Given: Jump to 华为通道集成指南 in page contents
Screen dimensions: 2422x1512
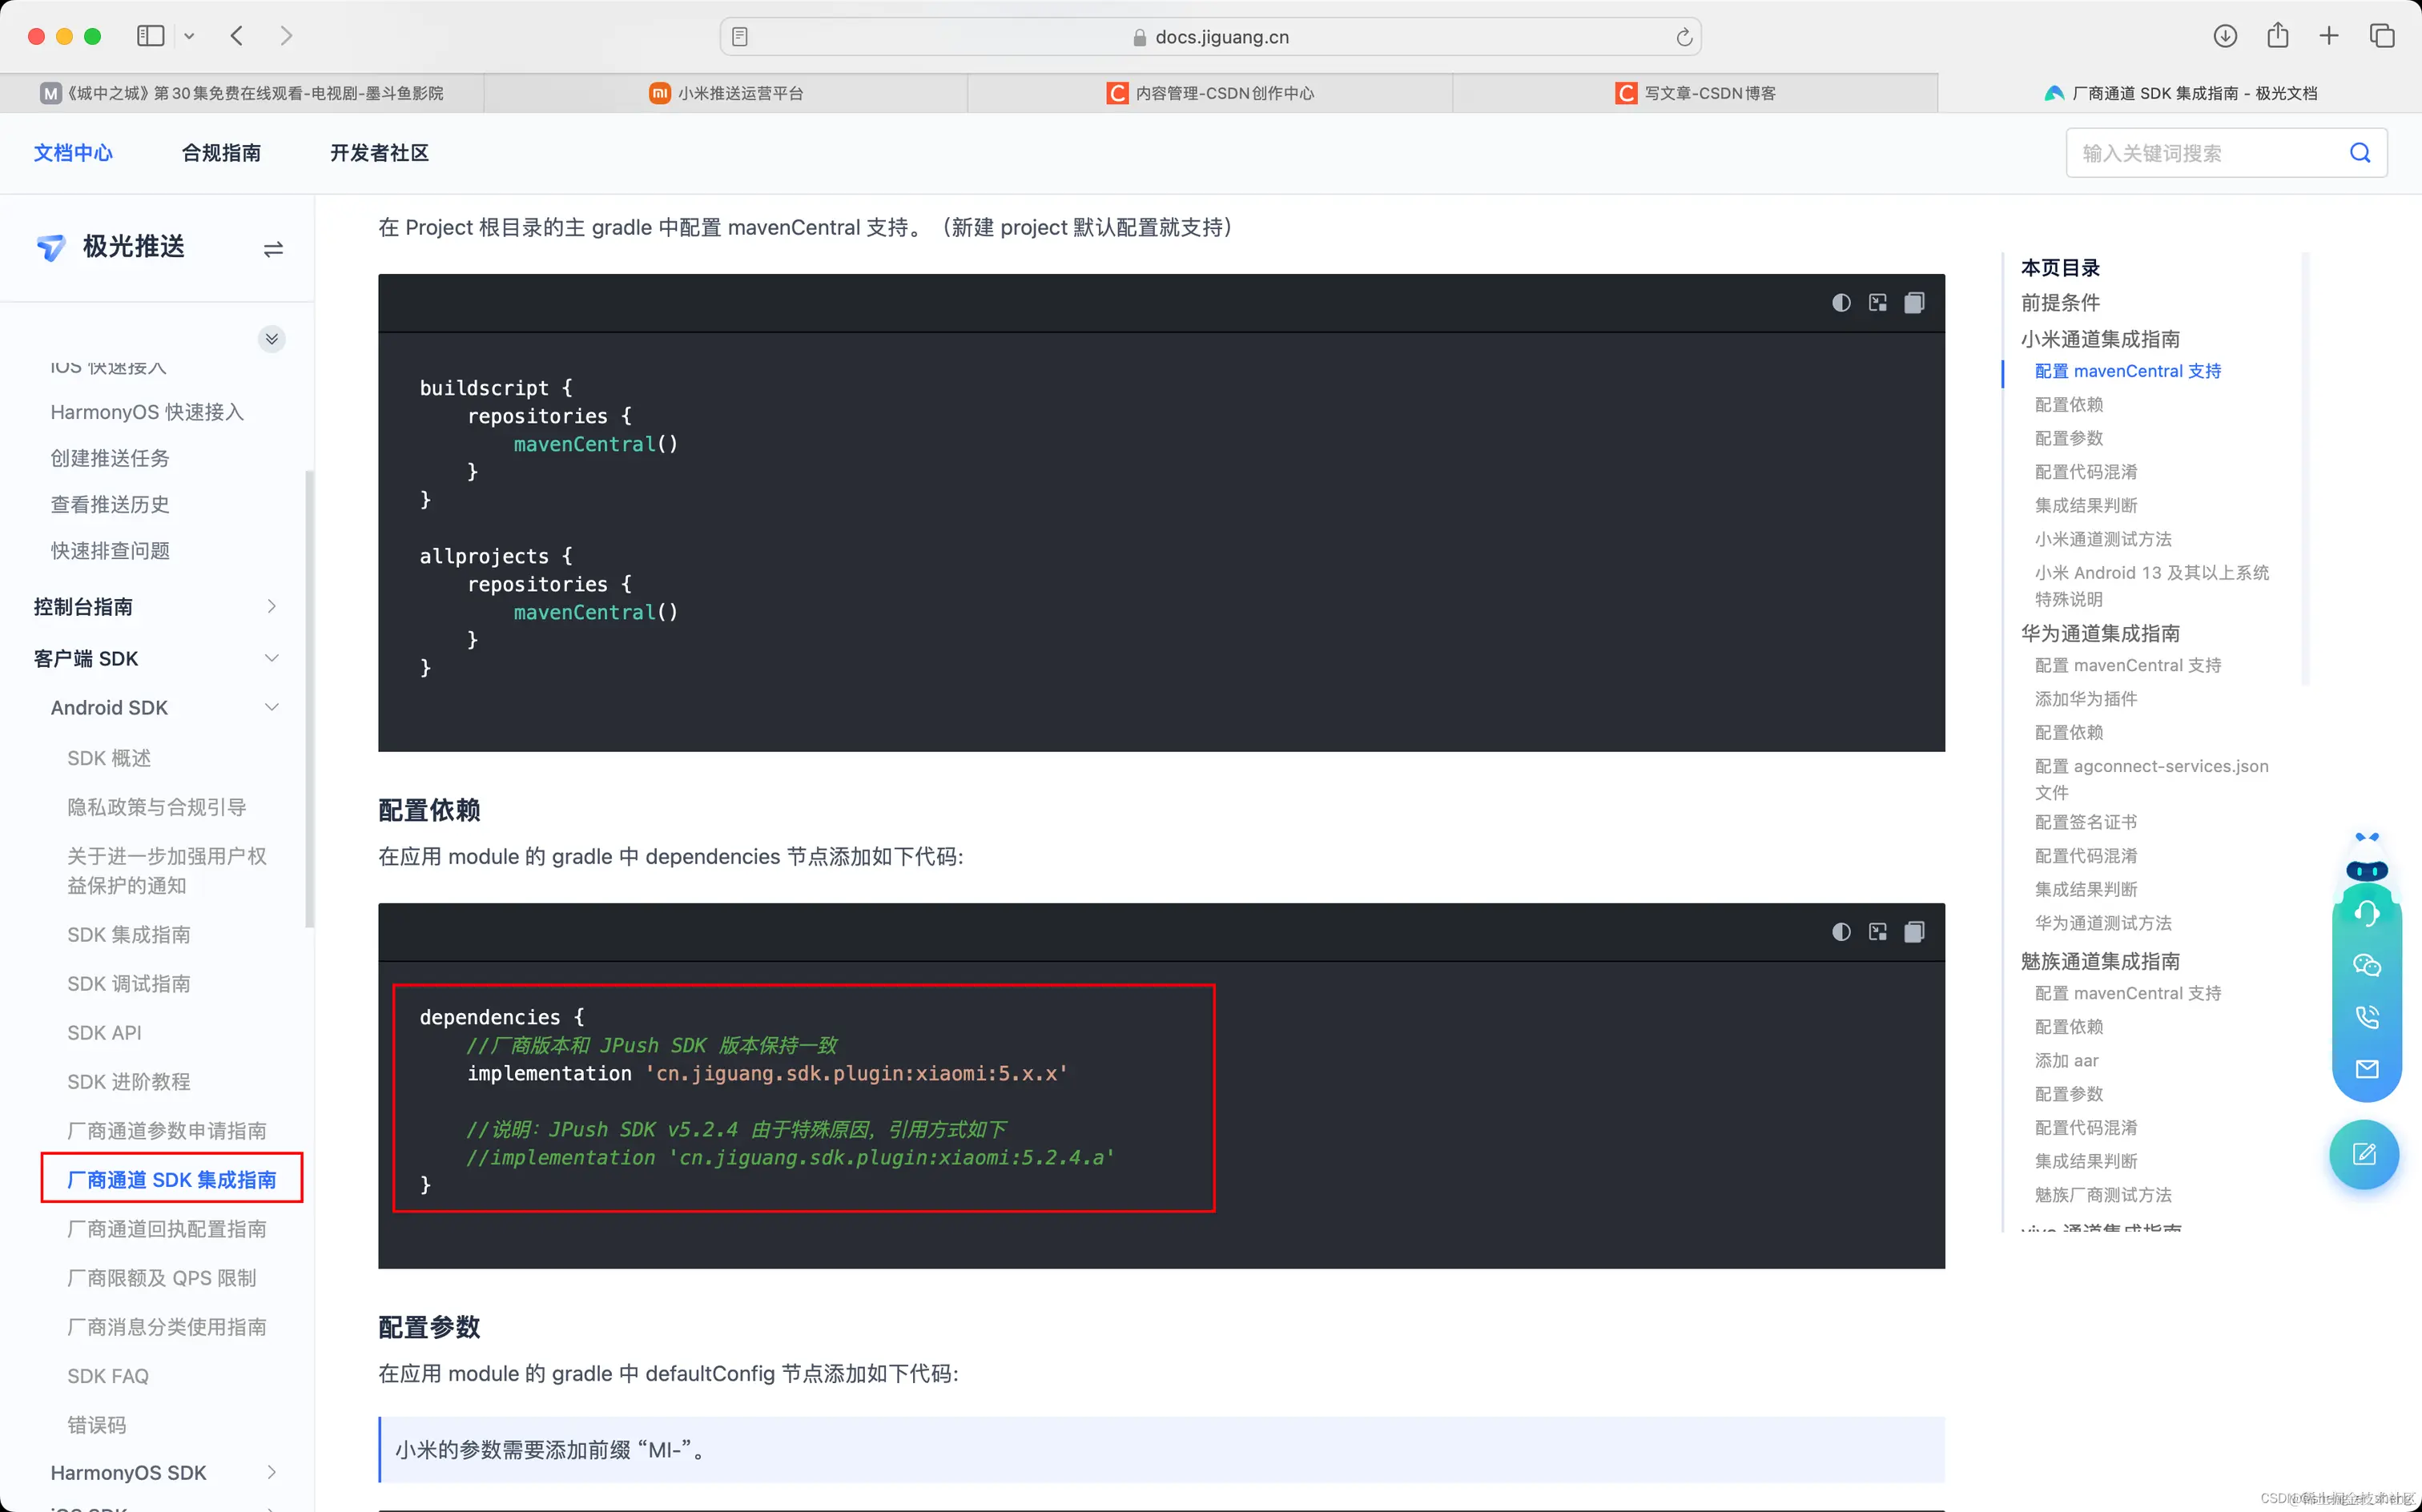Looking at the screenshot, I should (x=2099, y=633).
